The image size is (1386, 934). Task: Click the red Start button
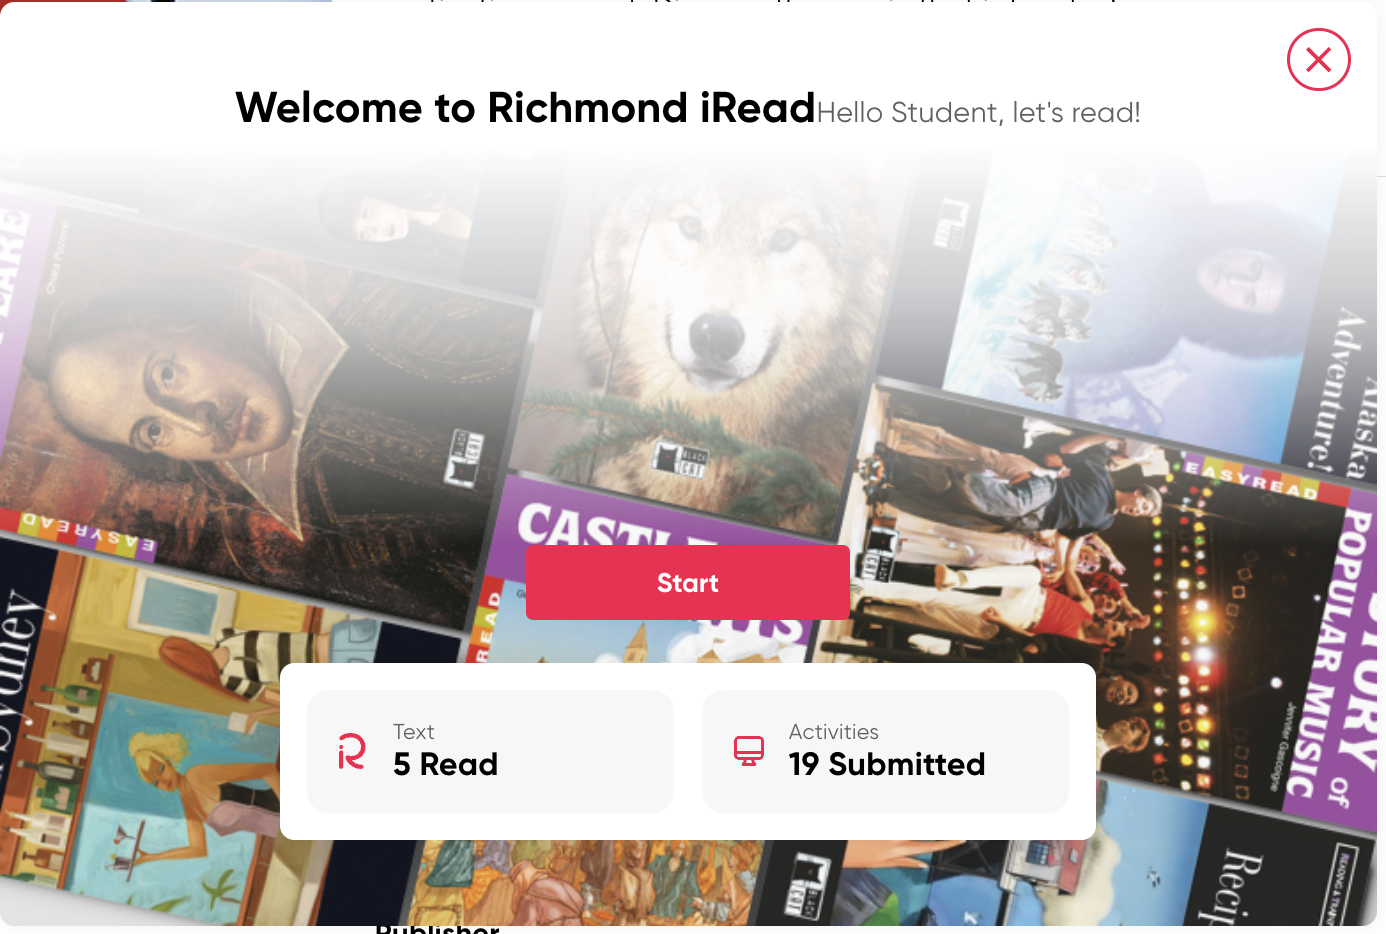click(x=688, y=583)
